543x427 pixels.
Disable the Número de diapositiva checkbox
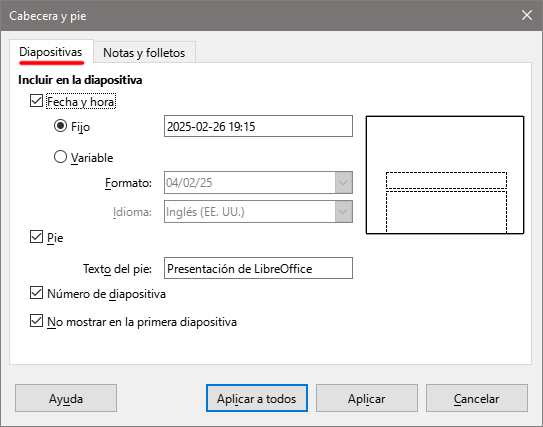tap(36, 293)
